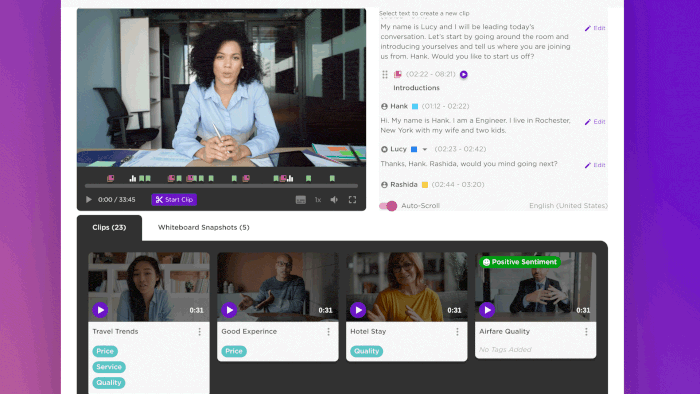The image size is (700, 394).
Task: Play the Hotel Stay clip
Action: (x=358, y=310)
